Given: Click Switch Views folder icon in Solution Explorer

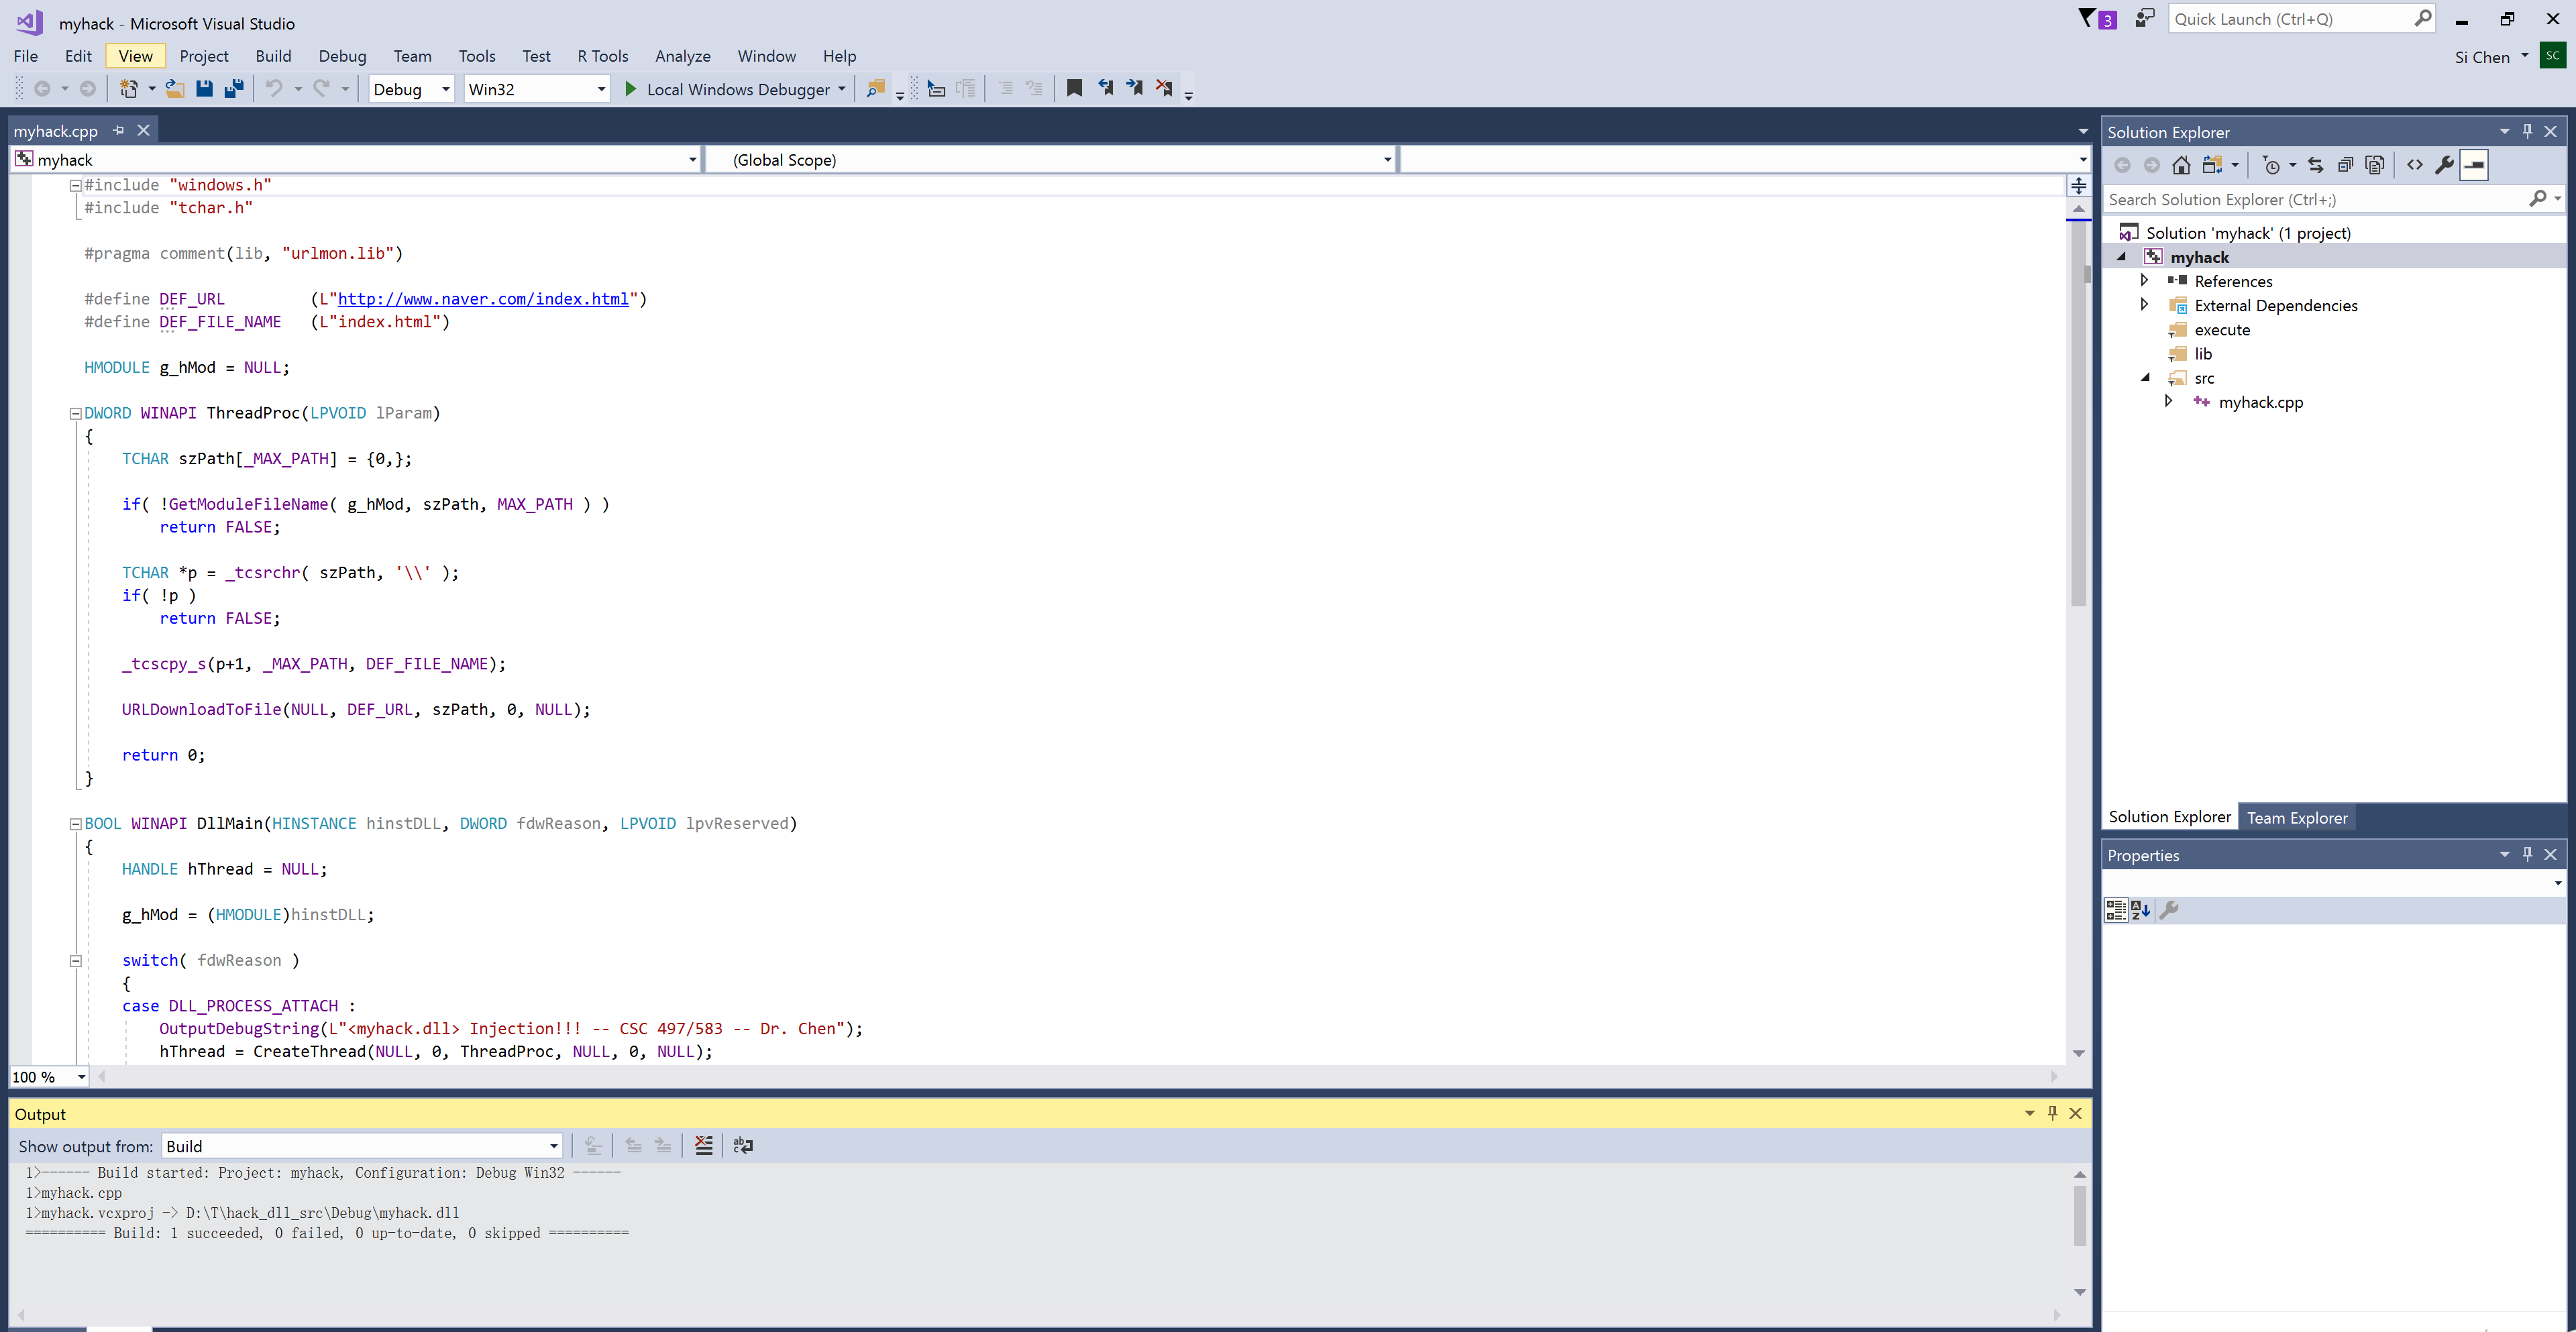Looking at the screenshot, I should [x=2212, y=165].
